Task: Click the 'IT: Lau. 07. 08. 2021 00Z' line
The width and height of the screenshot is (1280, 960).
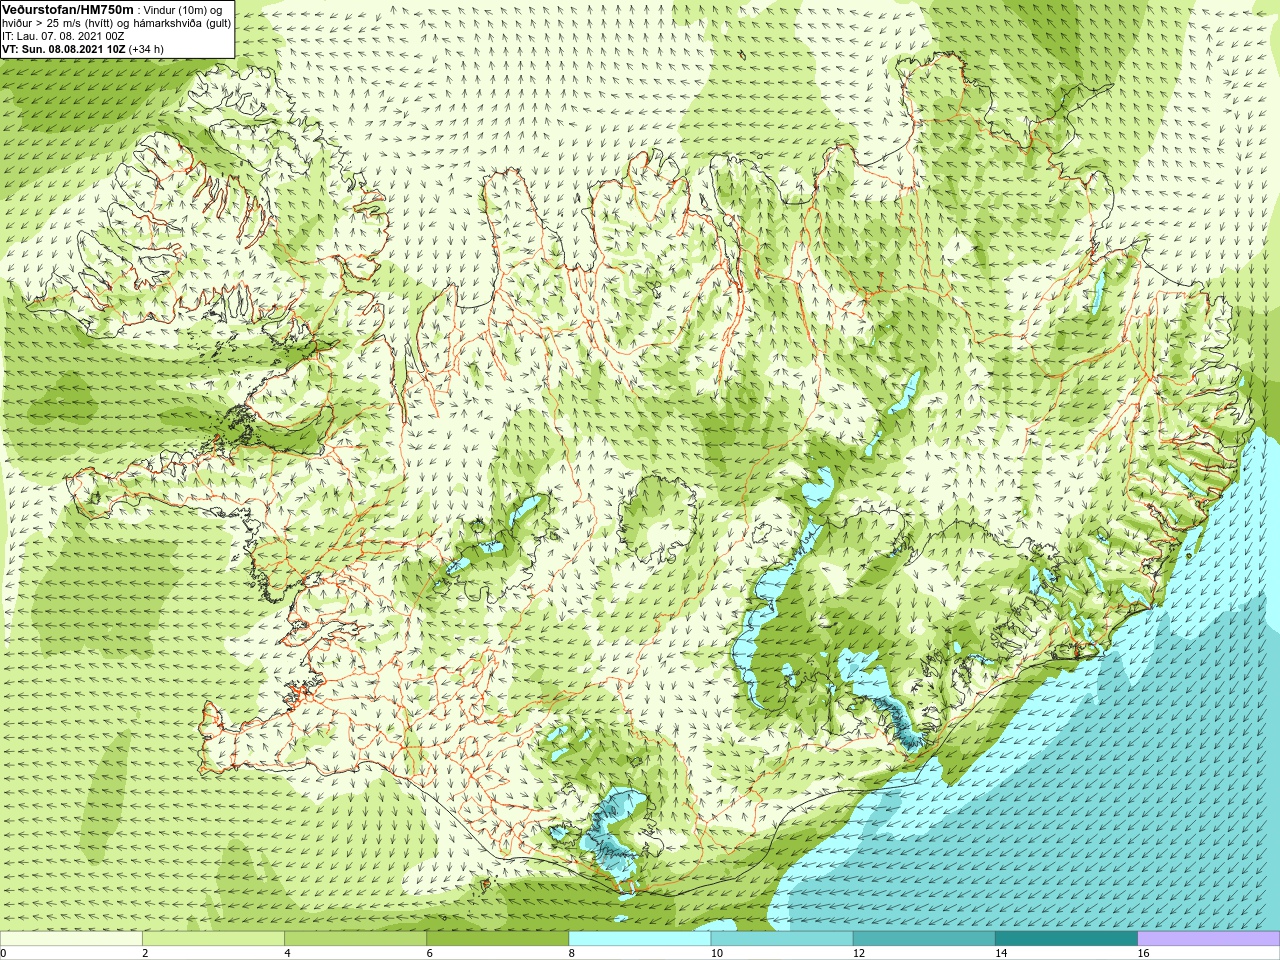Action: coord(64,36)
